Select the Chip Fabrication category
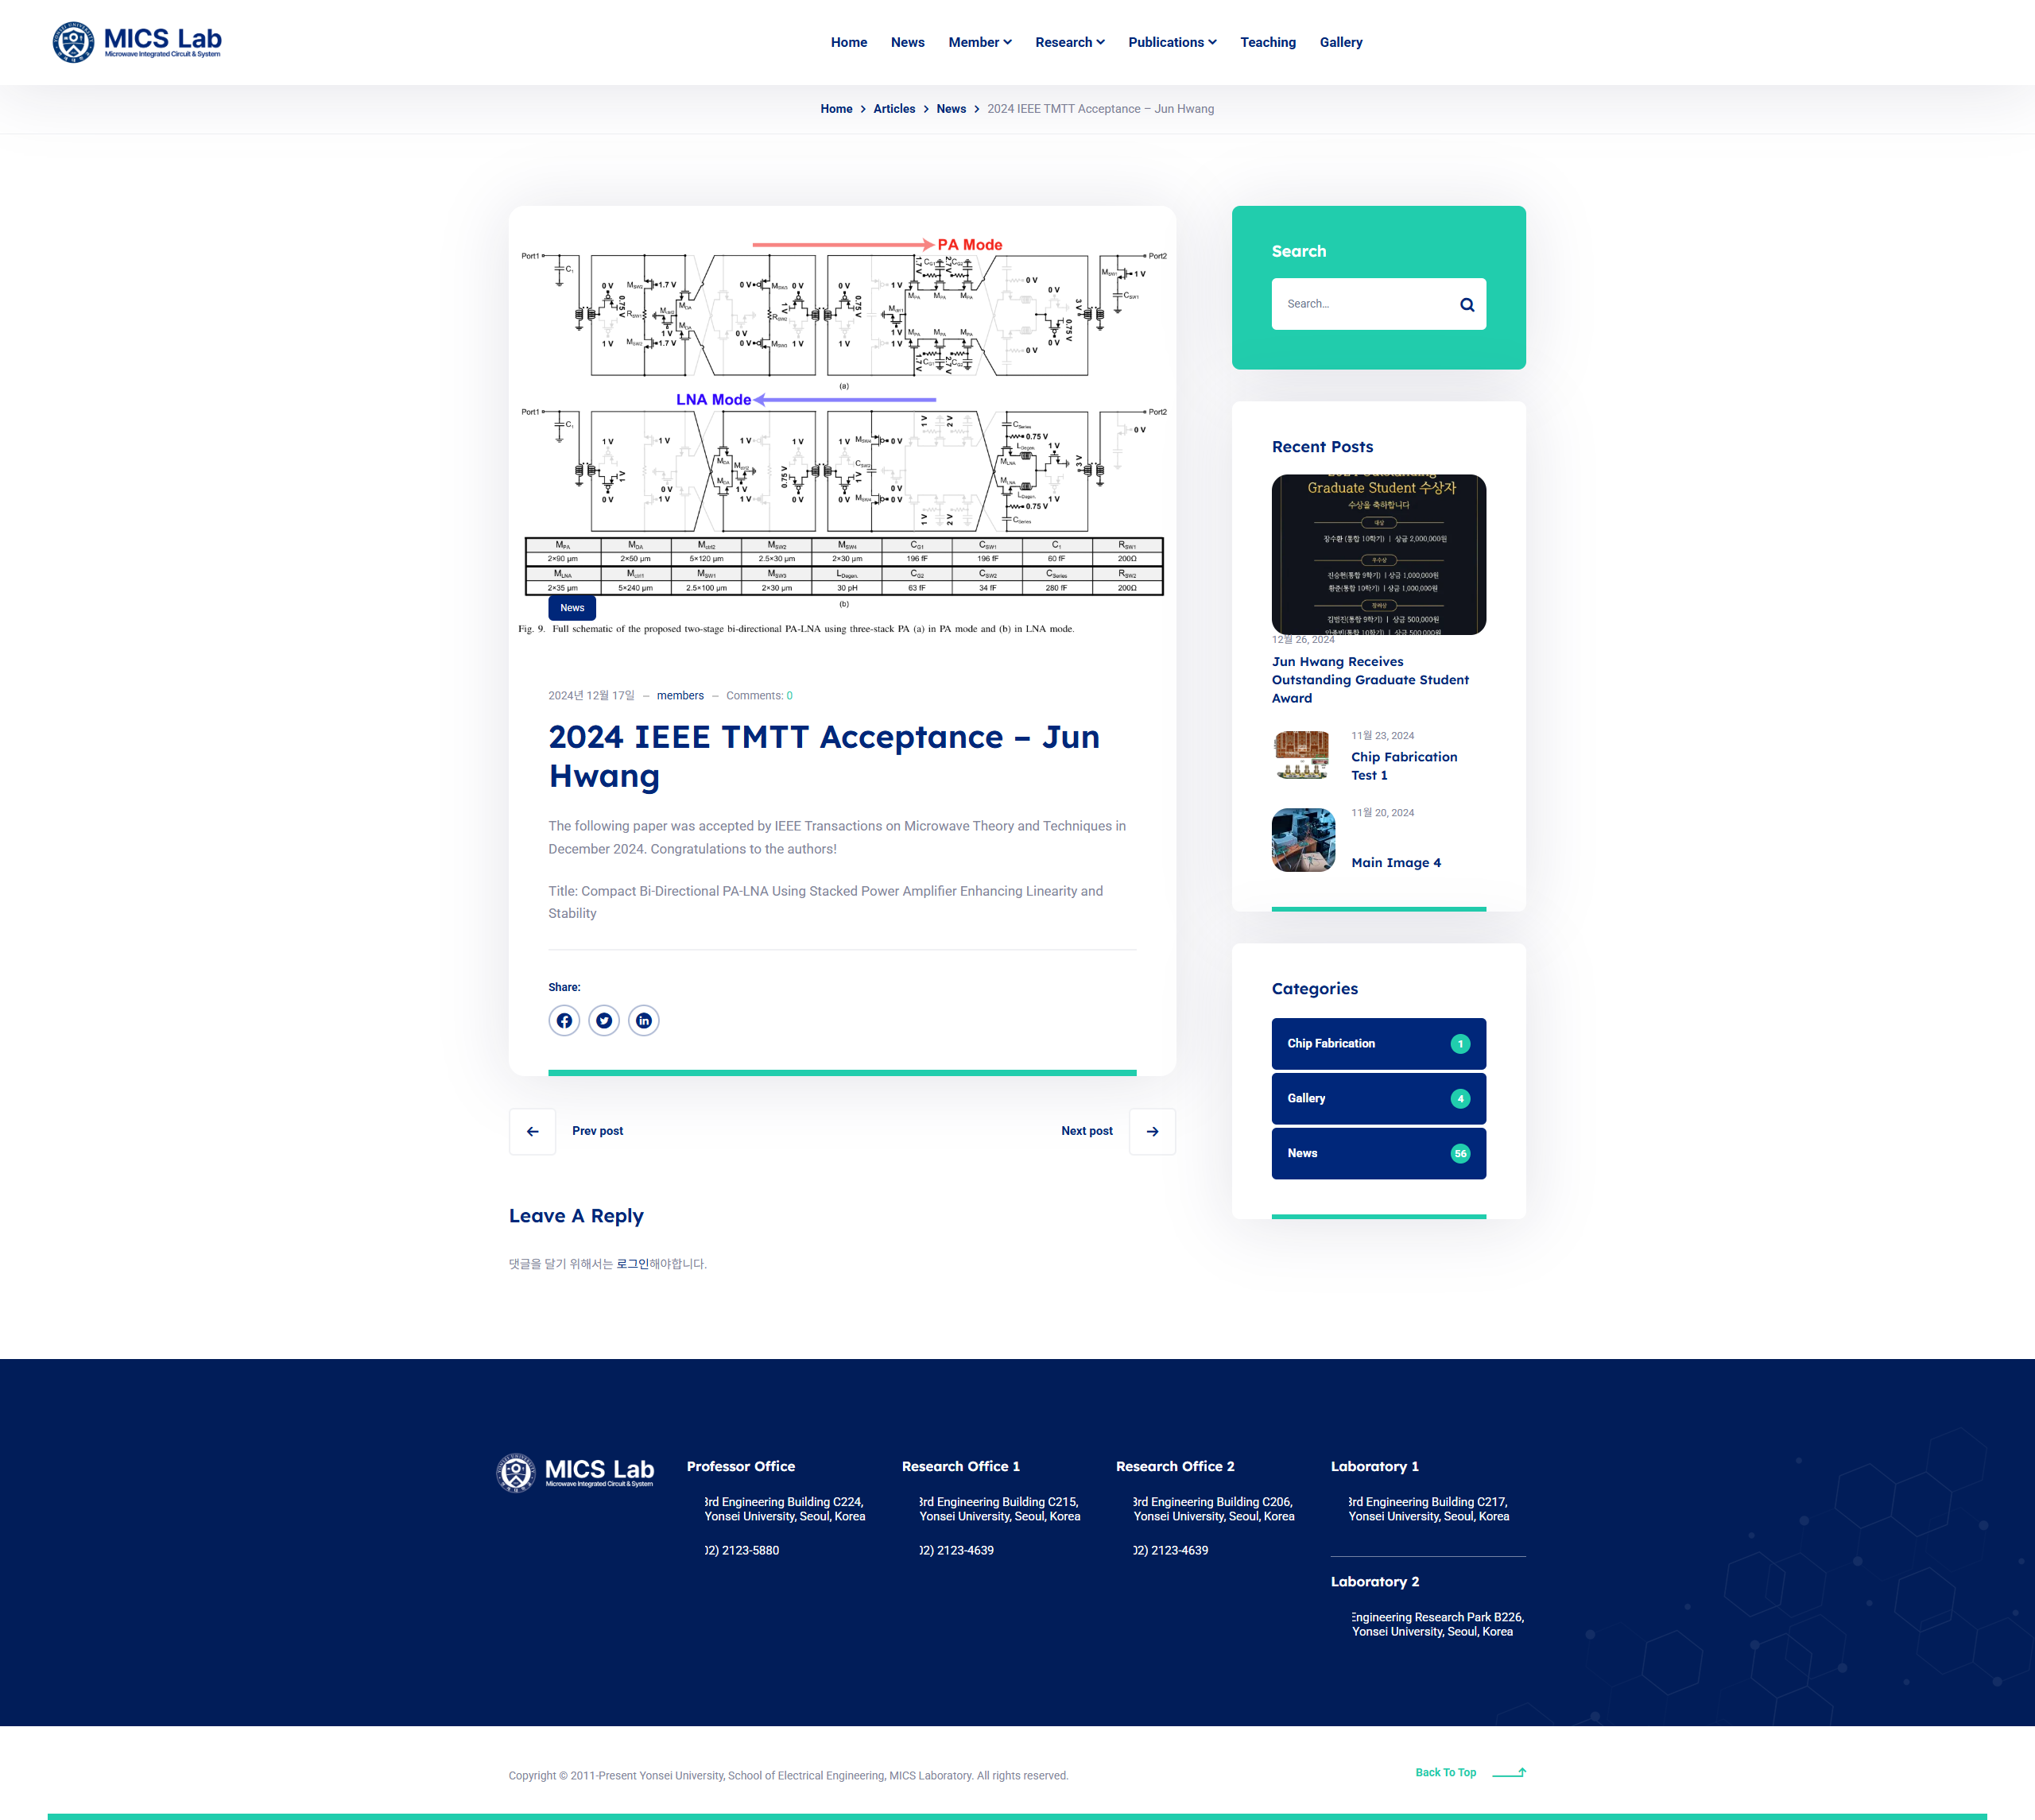2035x1820 pixels. (x=1378, y=1044)
